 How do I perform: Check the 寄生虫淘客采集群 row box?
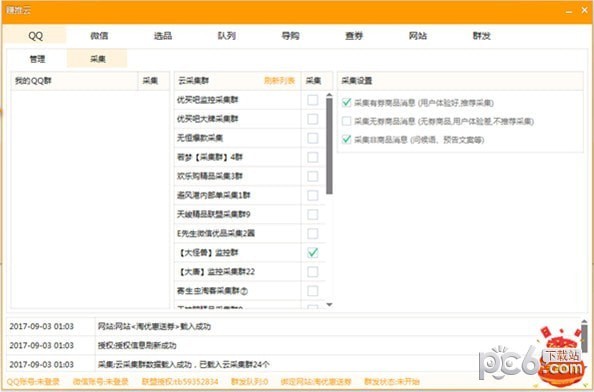(x=313, y=291)
